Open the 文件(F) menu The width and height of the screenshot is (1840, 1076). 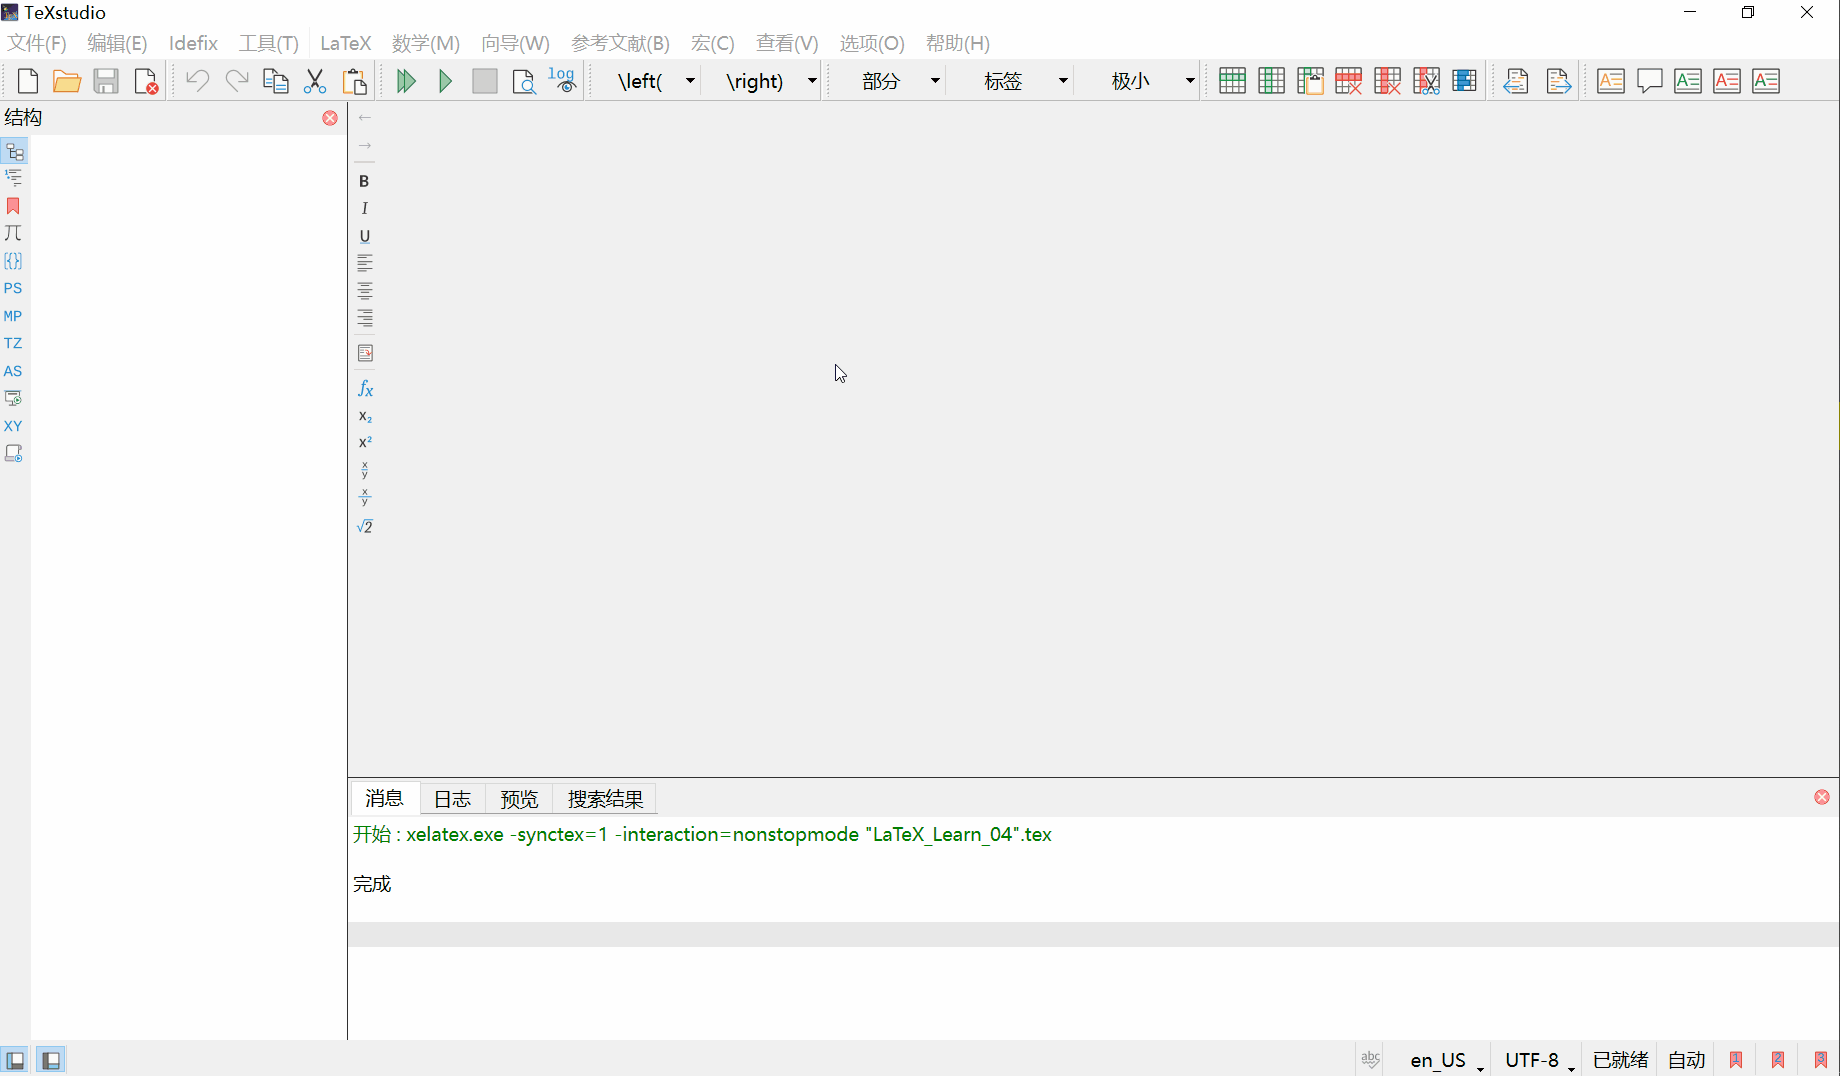coord(37,43)
